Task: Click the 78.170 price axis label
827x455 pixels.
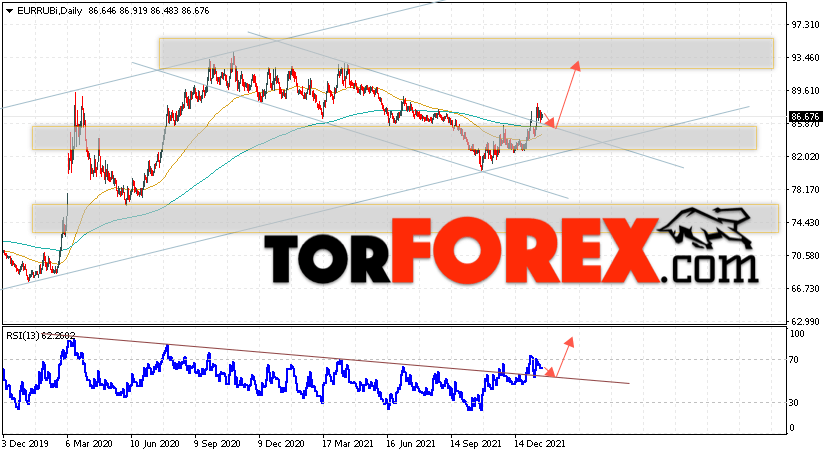Action: pyautogui.click(x=805, y=189)
